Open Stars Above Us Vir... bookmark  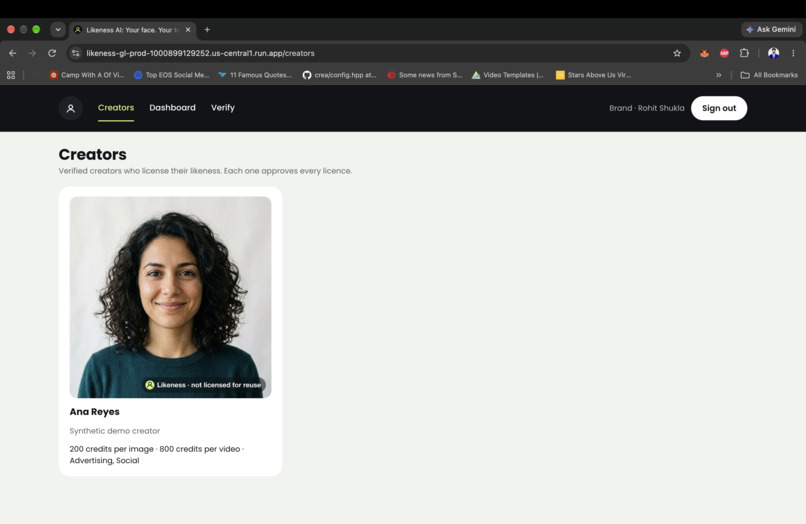(x=593, y=75)
